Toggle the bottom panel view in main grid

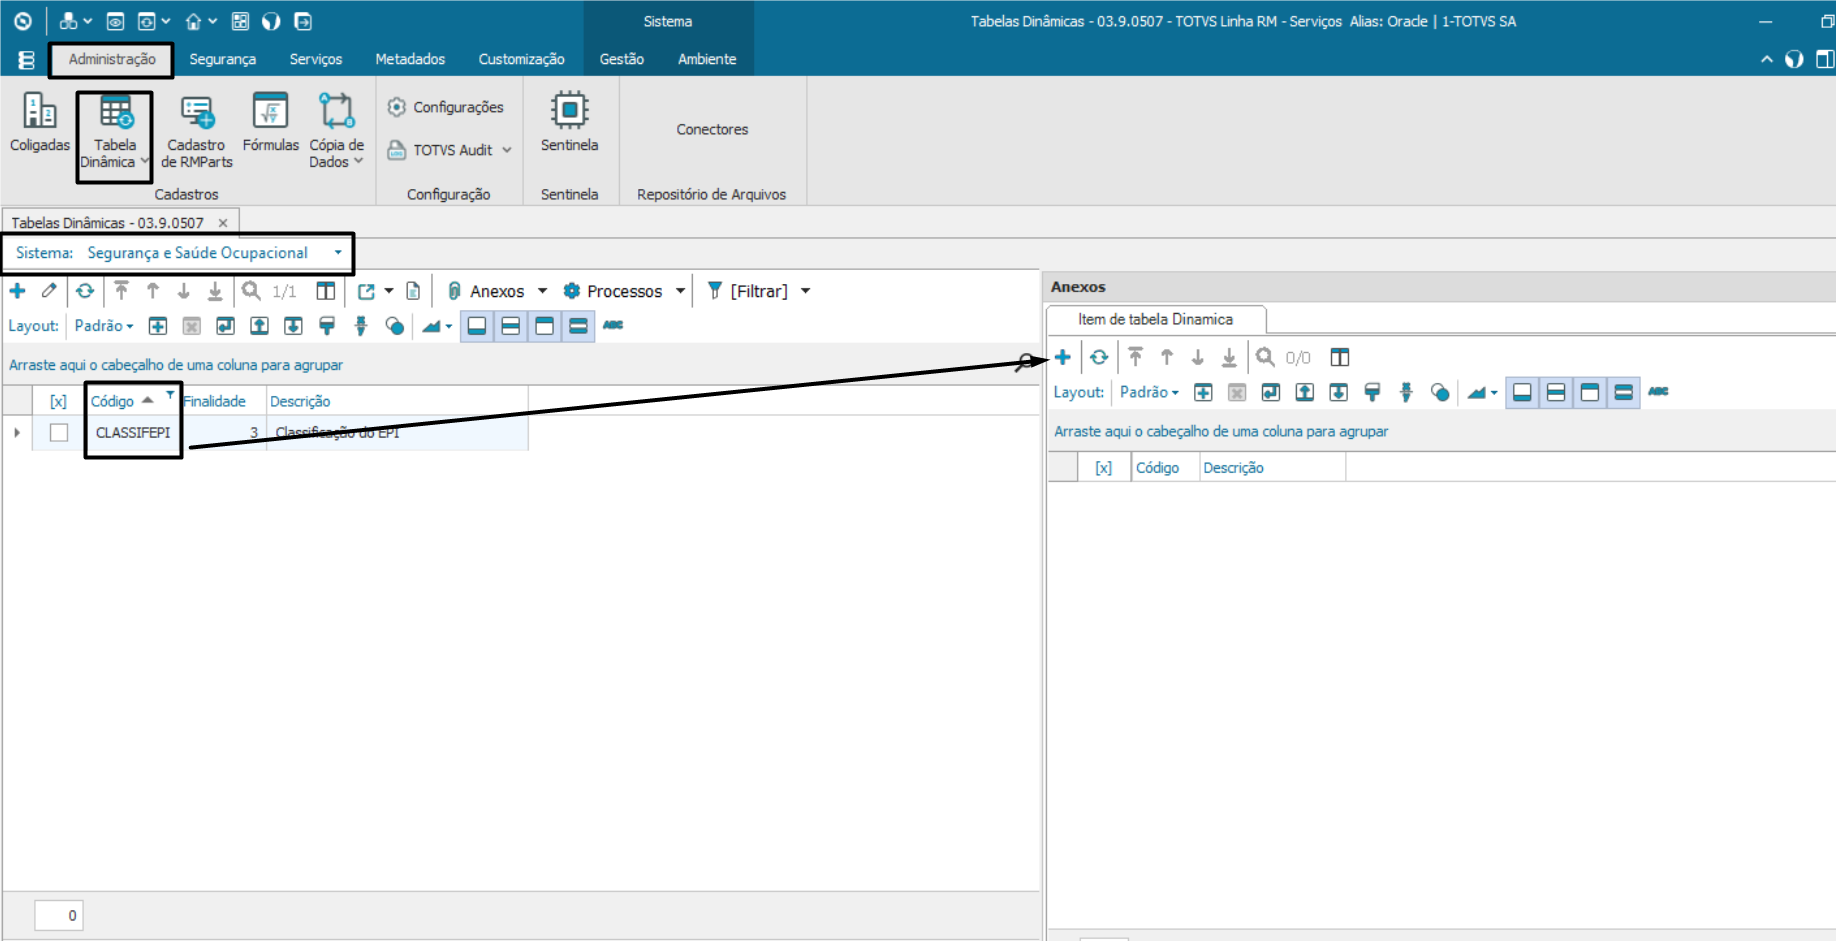477,326
